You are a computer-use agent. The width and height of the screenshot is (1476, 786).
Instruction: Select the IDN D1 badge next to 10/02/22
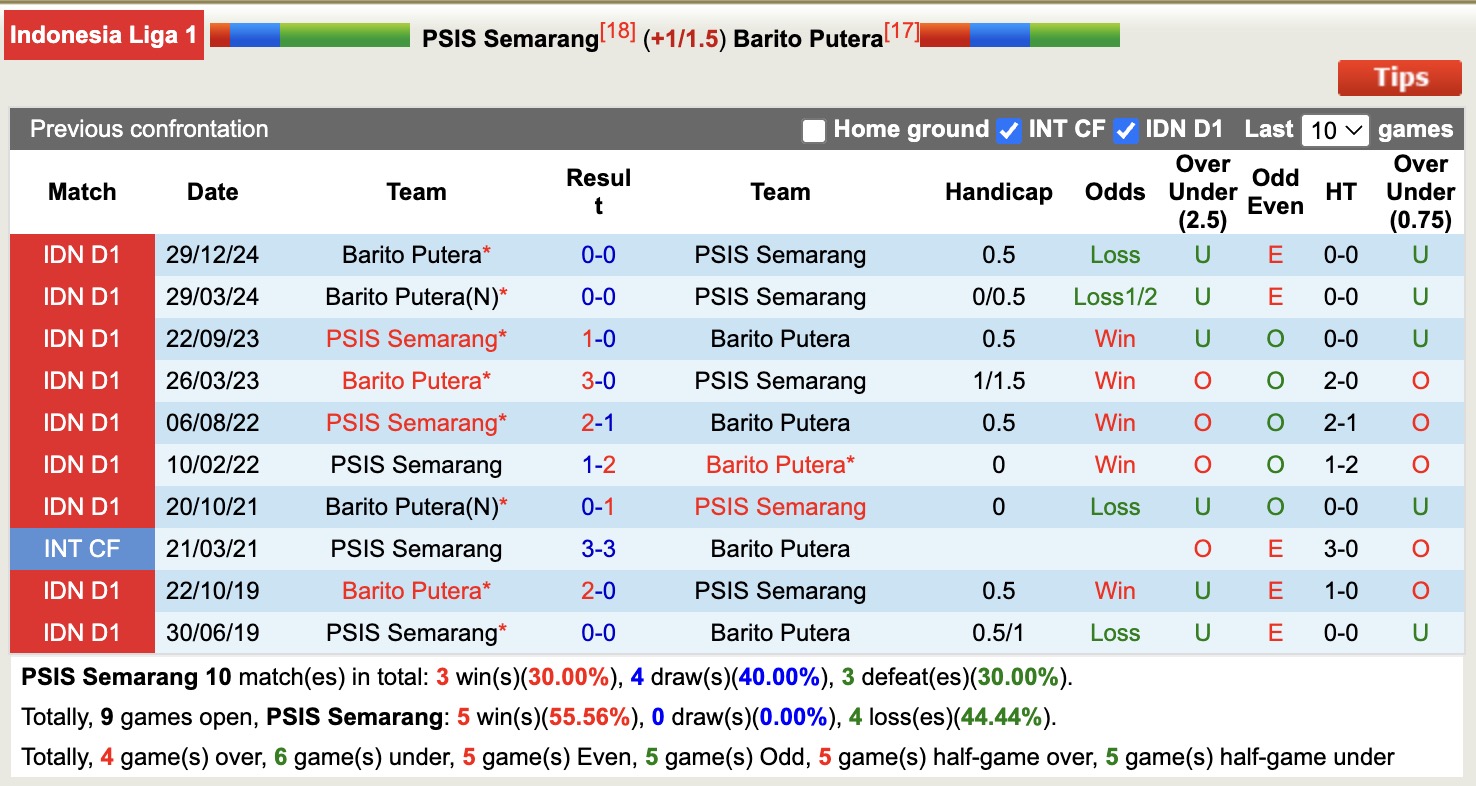click(81, 464)
